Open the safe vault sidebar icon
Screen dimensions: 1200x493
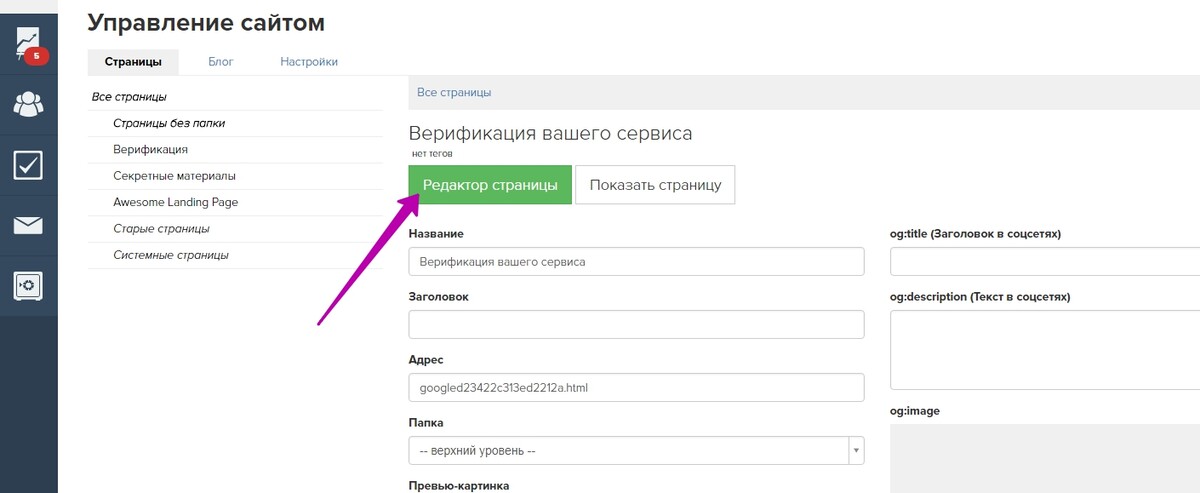(28, 285)
